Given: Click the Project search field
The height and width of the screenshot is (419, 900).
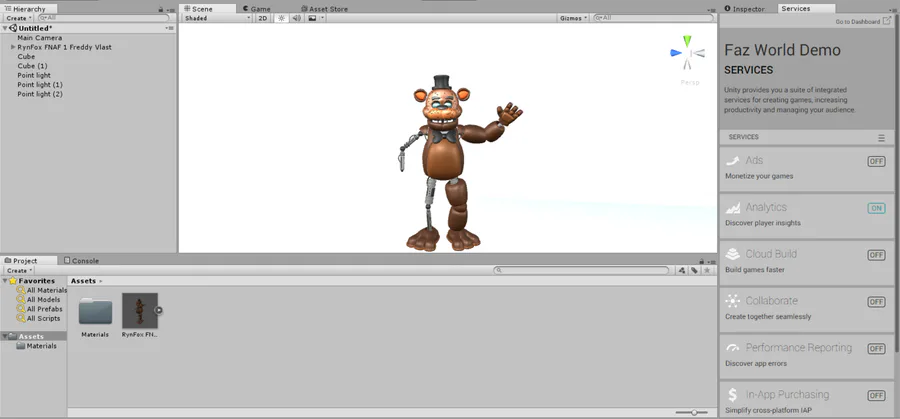Looking at the screenshot, I should pos(581,270).
